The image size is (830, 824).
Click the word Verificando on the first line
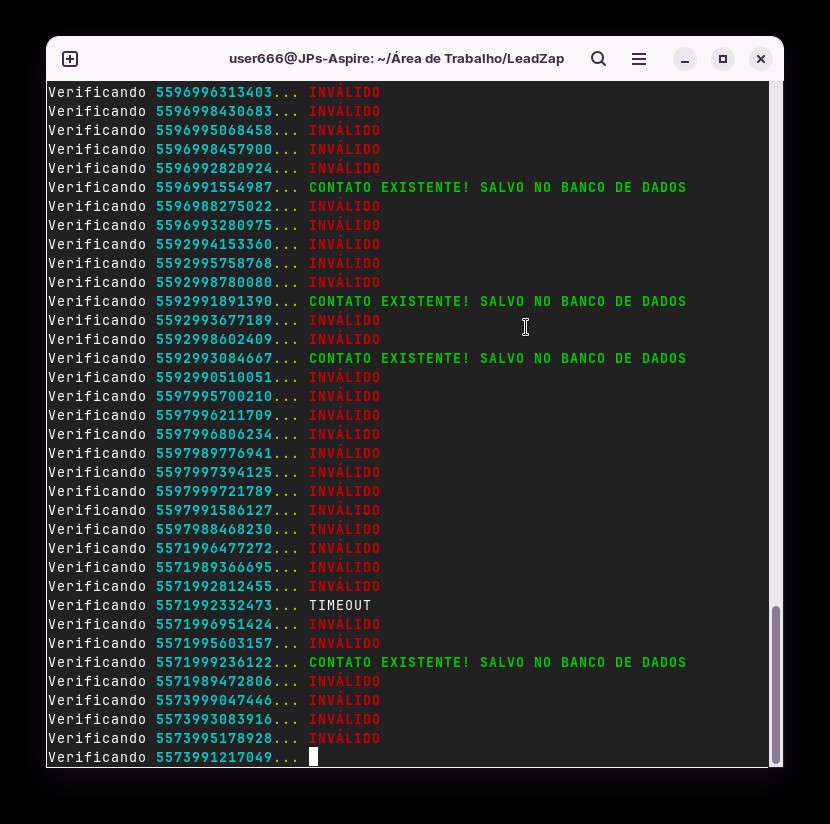pyautogui.click(x=97, y=93)
